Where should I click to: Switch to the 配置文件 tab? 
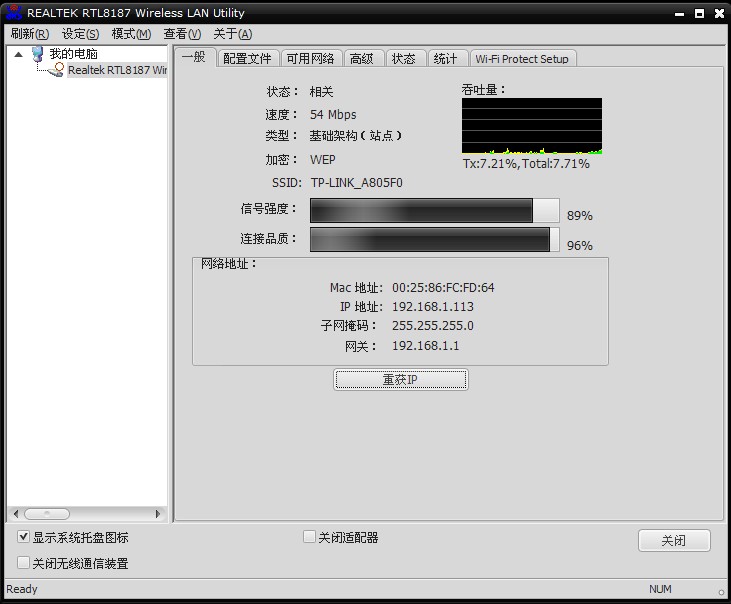click(x=248, y=59)
